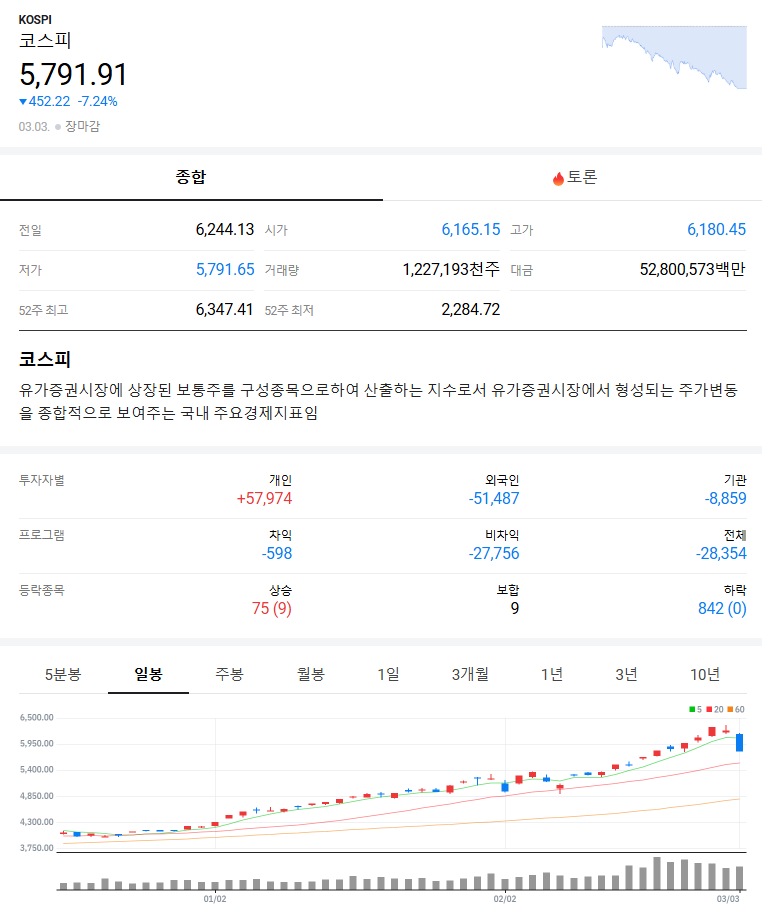
Task: Click the 고가 value 6,180.45
Action: coord(716,230)
